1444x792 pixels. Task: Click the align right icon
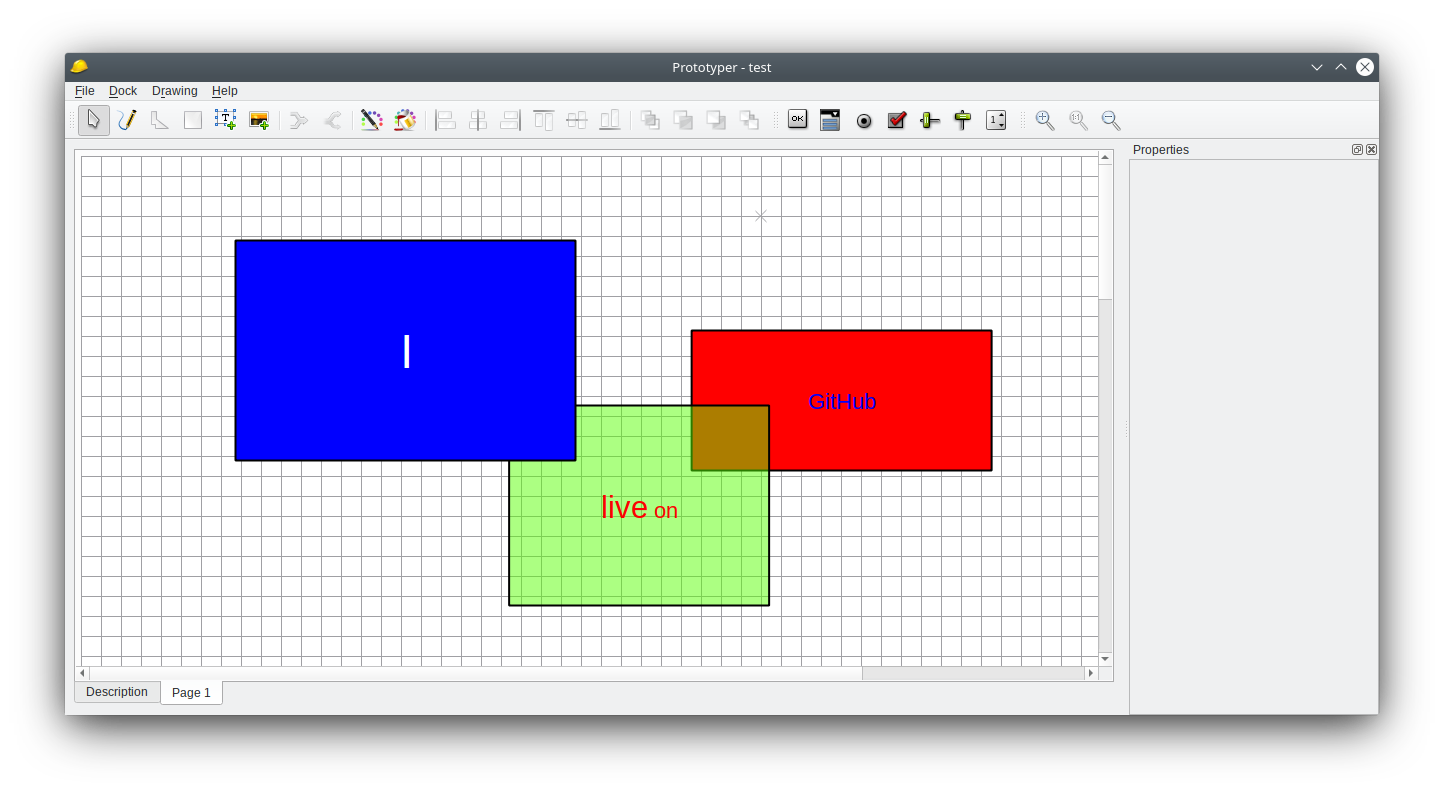[x=511, y=120]
